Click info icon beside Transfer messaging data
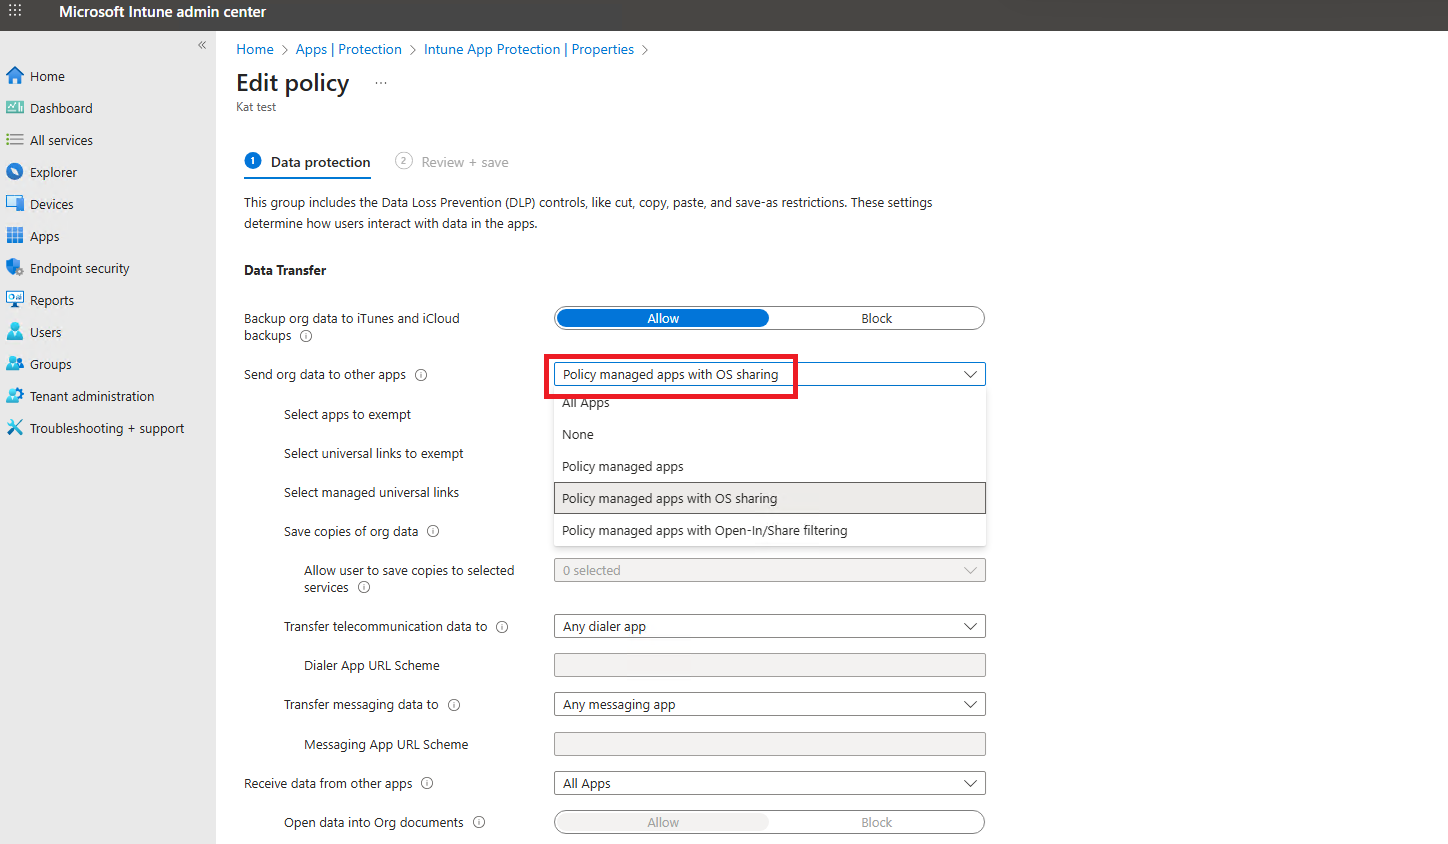 click(x=454, y=705)
